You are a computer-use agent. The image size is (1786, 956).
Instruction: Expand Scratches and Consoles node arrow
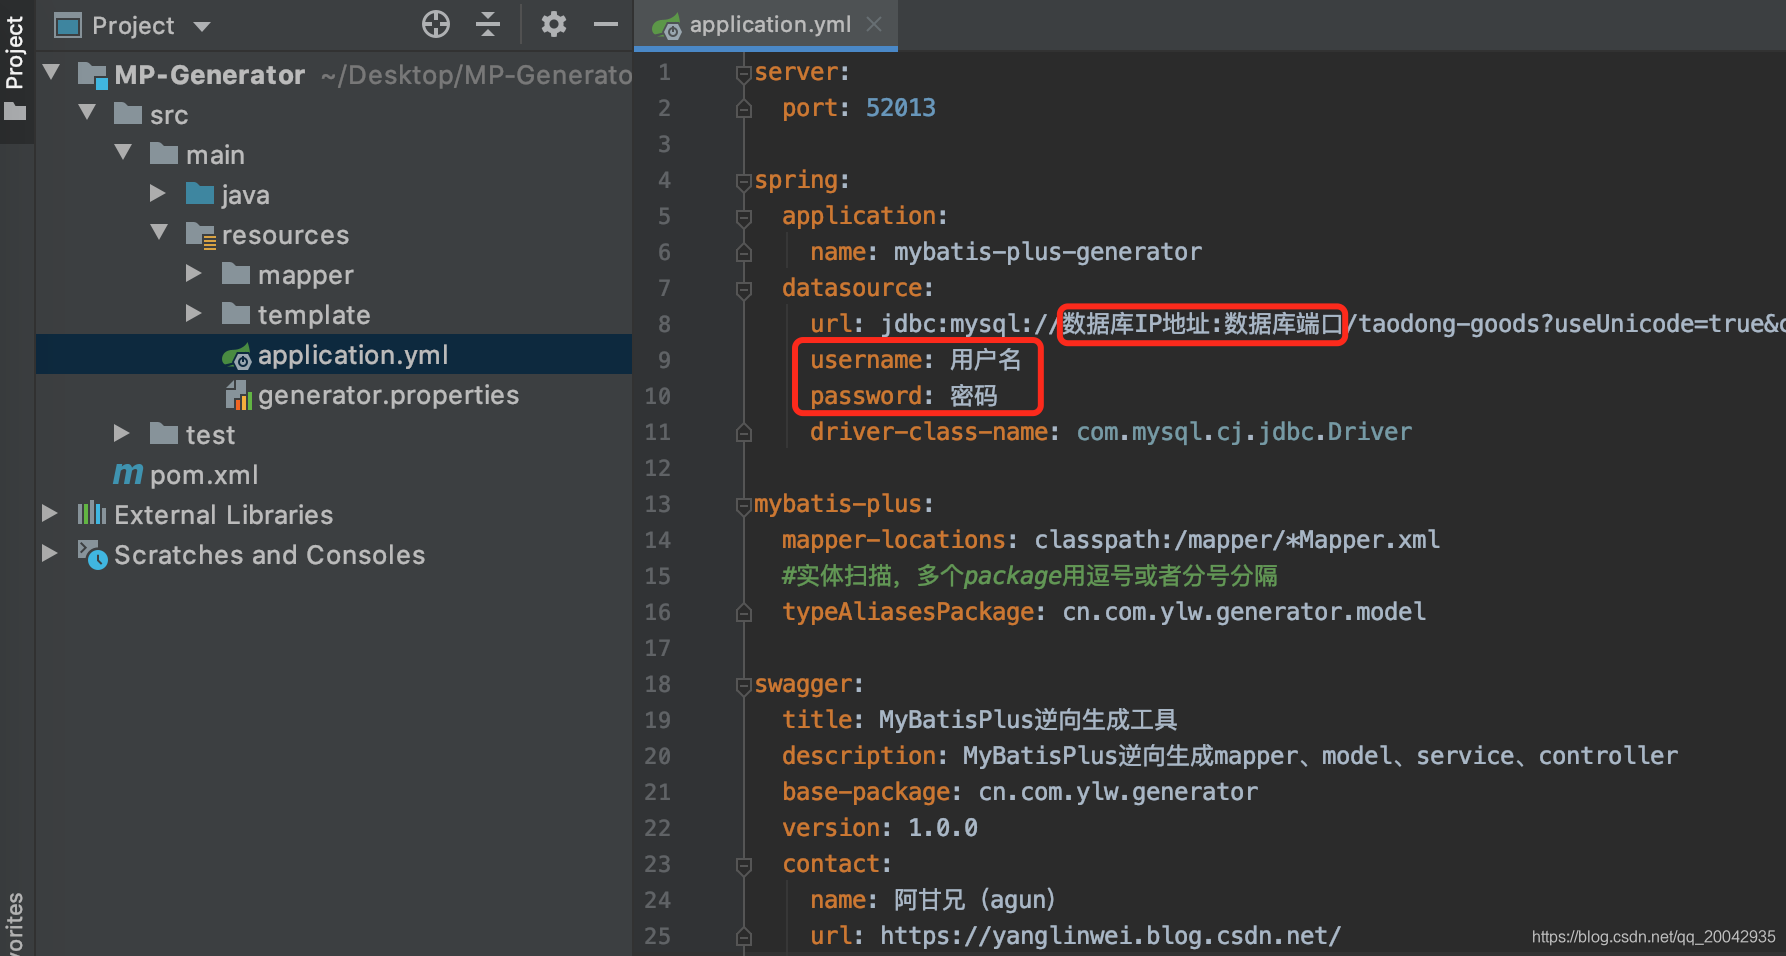[x=50, y=554]
